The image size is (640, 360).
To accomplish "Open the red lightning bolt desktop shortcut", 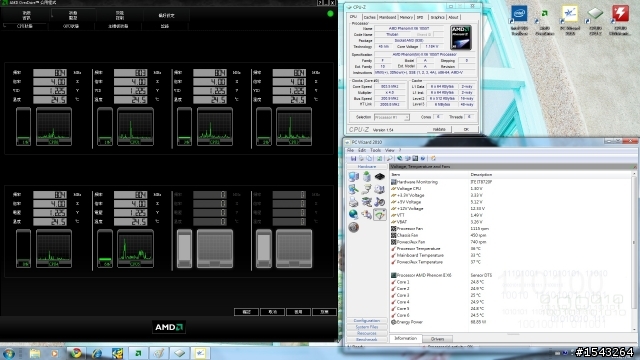I will click(x=620, y=19).
